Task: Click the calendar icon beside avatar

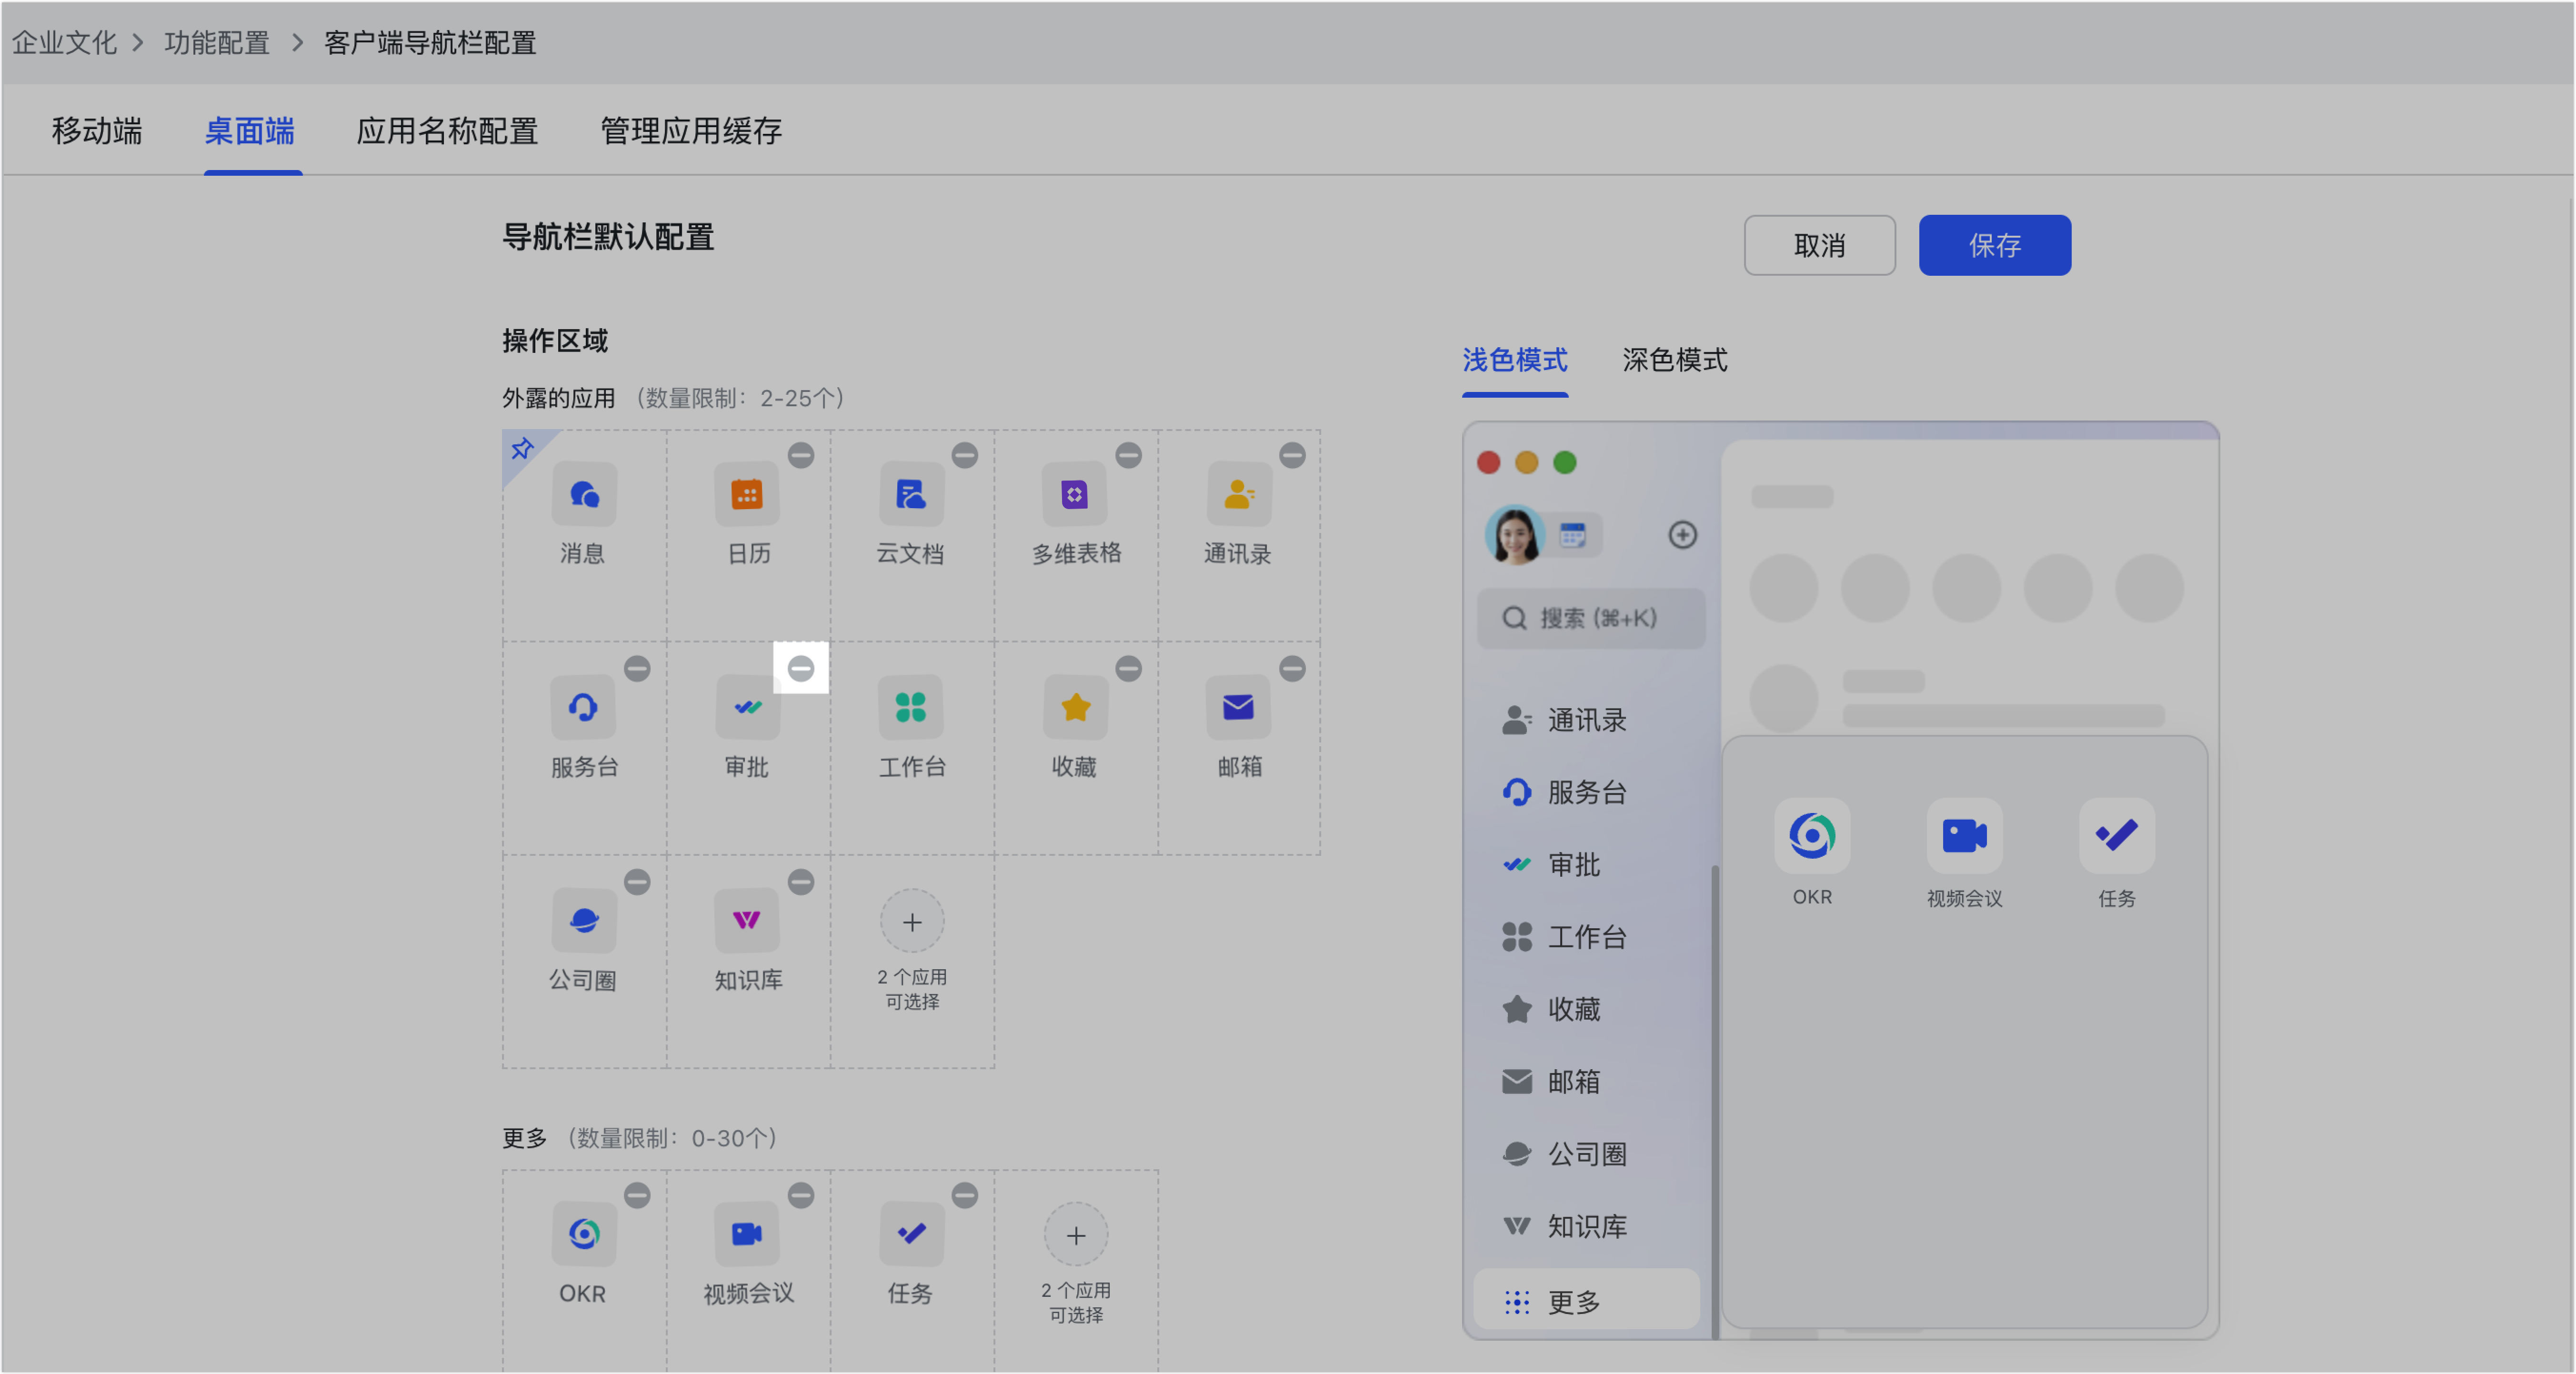Action: (x=1573, y=535)
